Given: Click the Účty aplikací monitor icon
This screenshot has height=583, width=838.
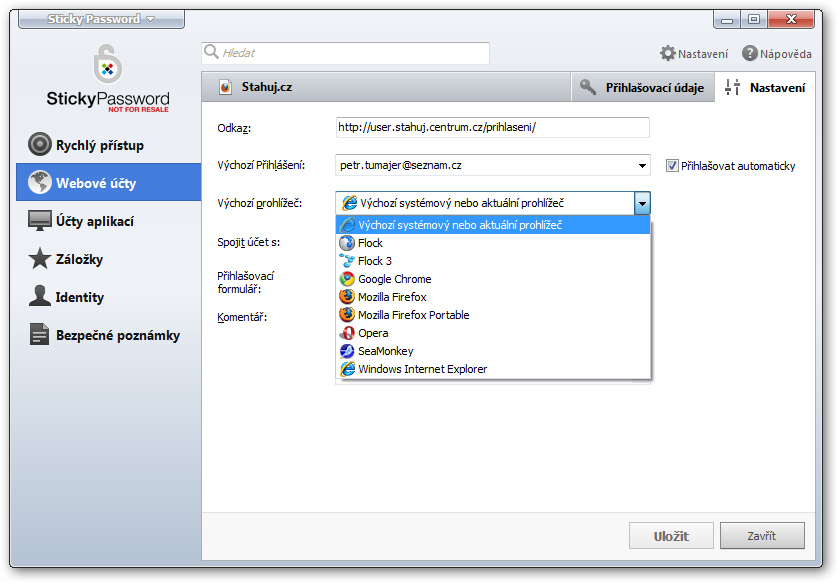Looking at the screenshot, I should click(x=40, y=221).
